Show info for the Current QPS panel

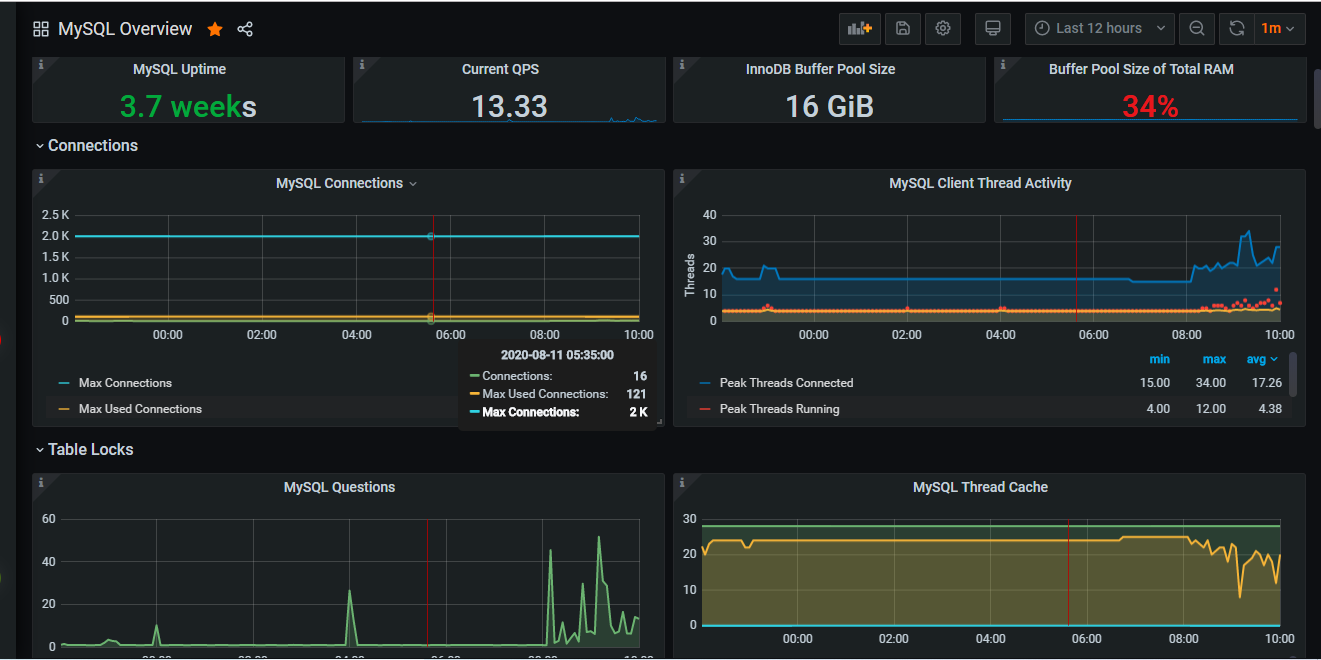(361, 64)
